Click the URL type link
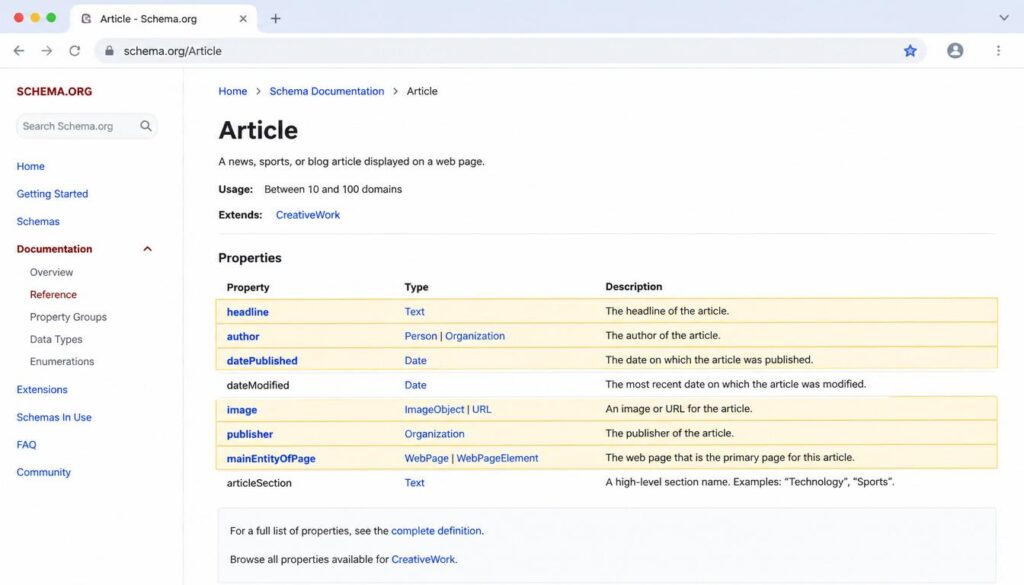 click(481, 409)
